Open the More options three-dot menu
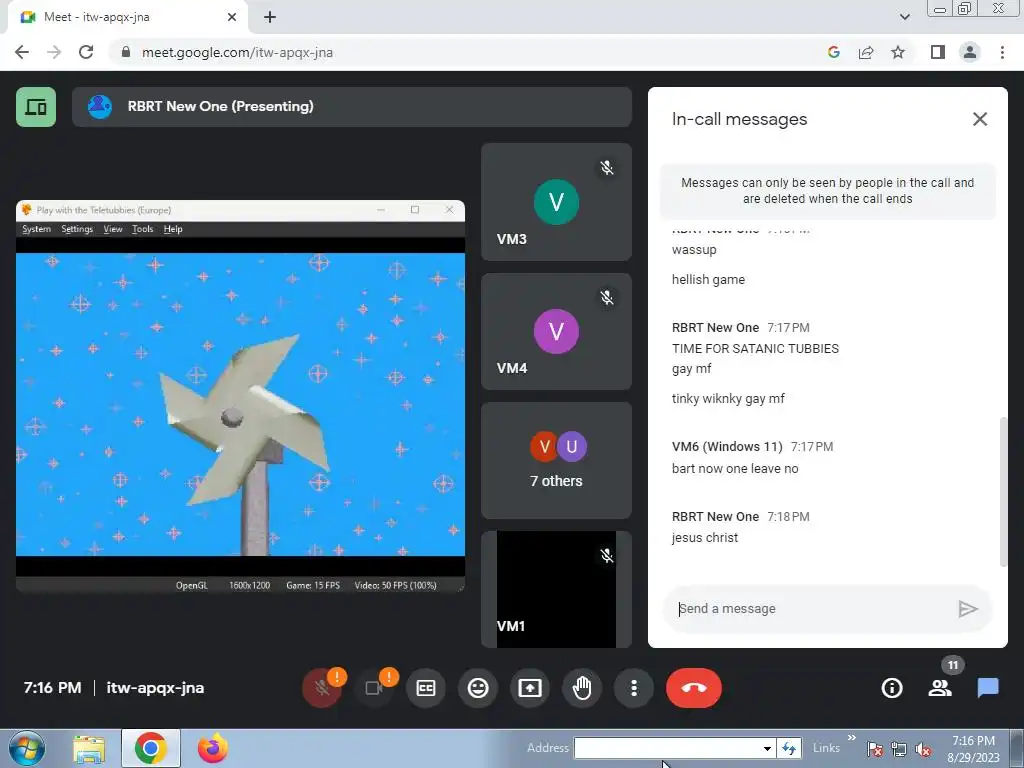This screenshot has width=1024, height=768. click(633, 688)
